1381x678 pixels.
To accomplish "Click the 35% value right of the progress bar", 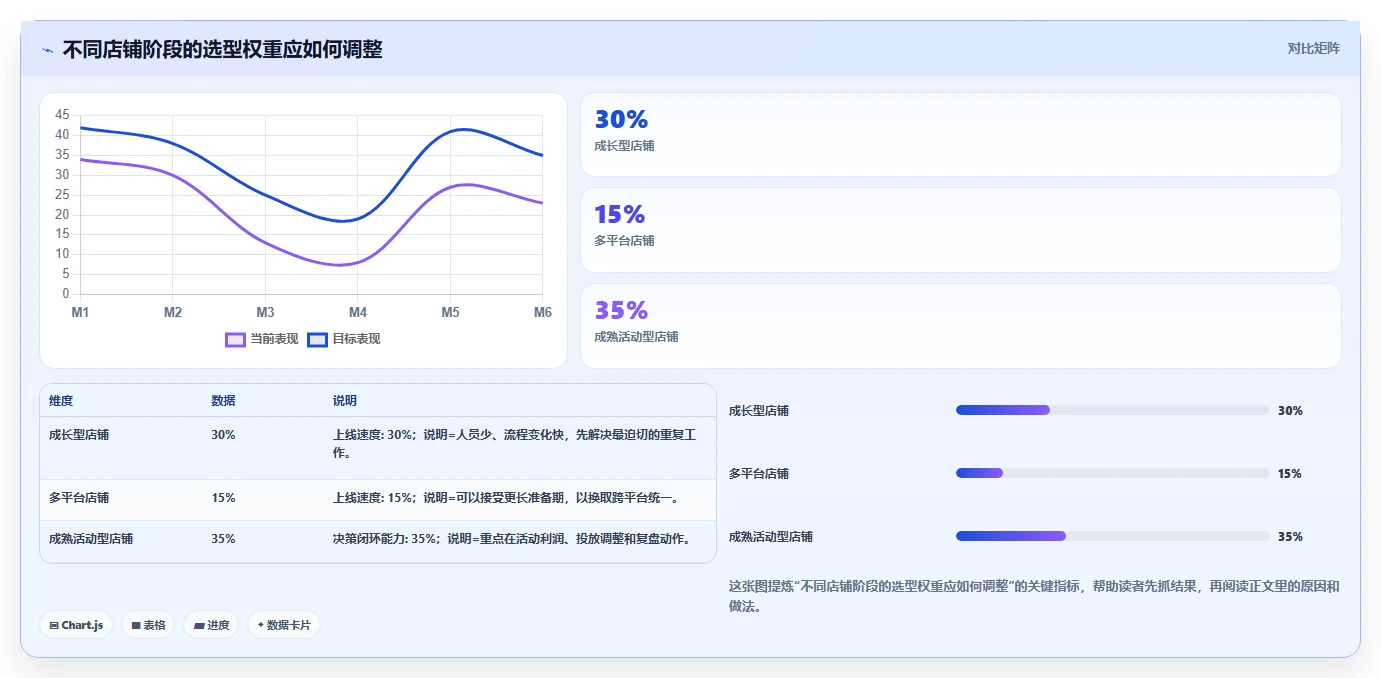I will (x=1290, y=537).
